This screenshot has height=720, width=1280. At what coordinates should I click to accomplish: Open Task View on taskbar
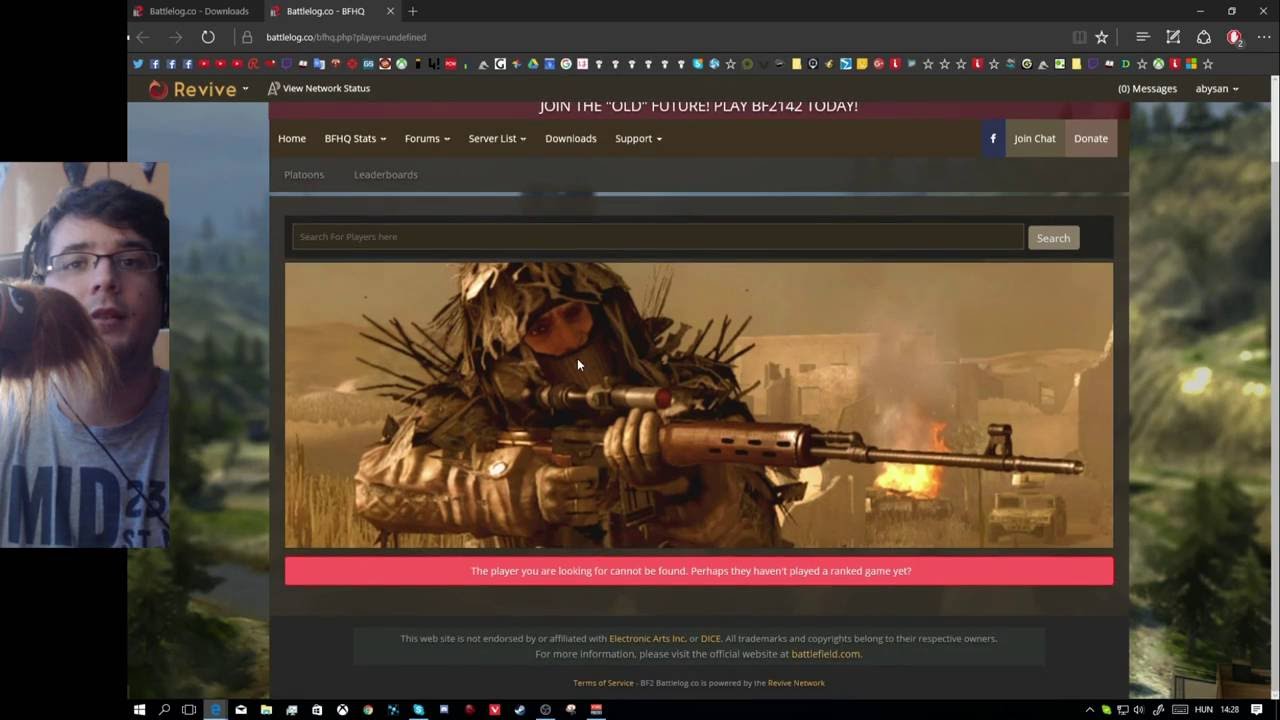[189, 710]
